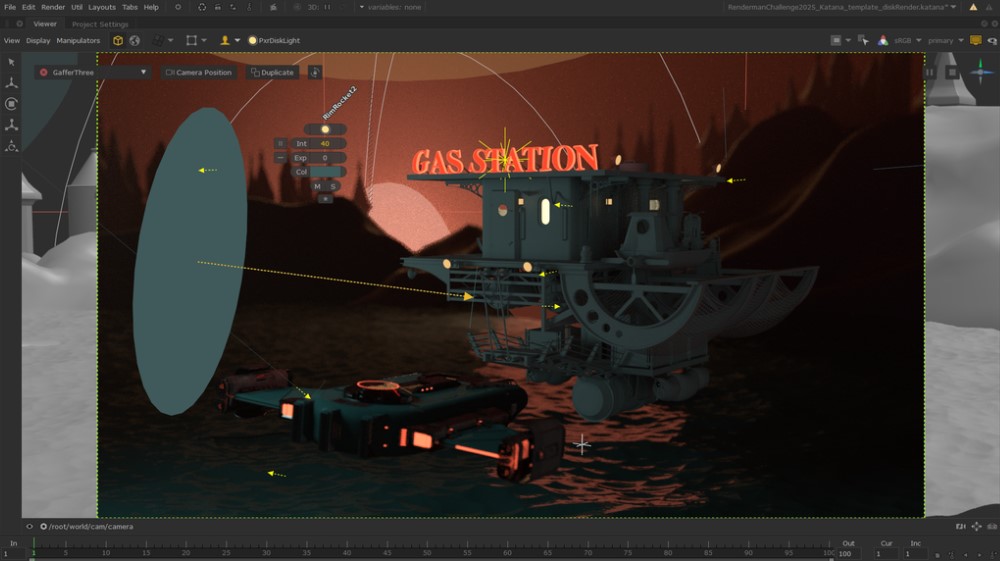The height and width of the screenshot is (561, 1000).
Task: Open the GafferThree dropdown
Action: click(143, 72)
